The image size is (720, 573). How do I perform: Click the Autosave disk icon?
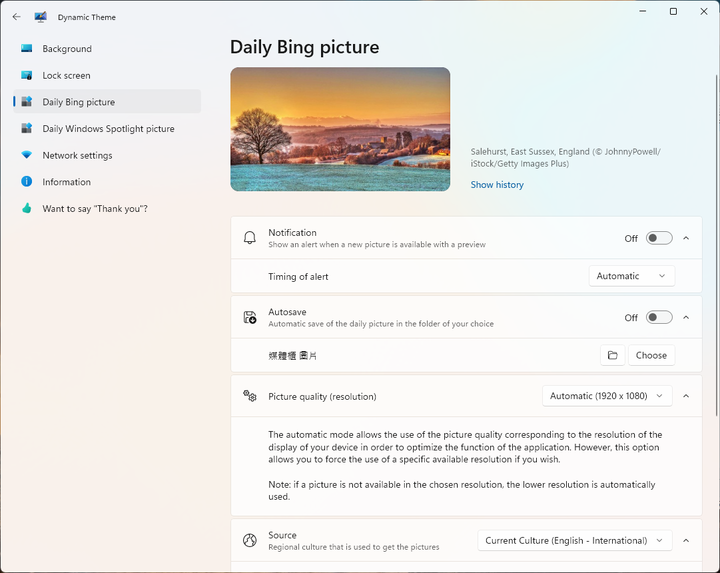click(x=250, y=317)
